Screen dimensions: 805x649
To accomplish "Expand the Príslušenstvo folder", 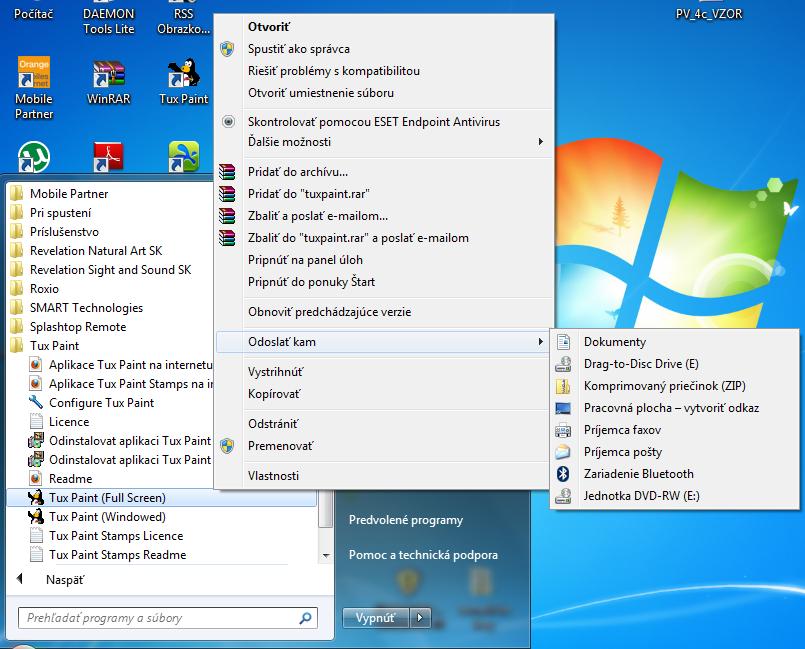I will coord(64,232).
